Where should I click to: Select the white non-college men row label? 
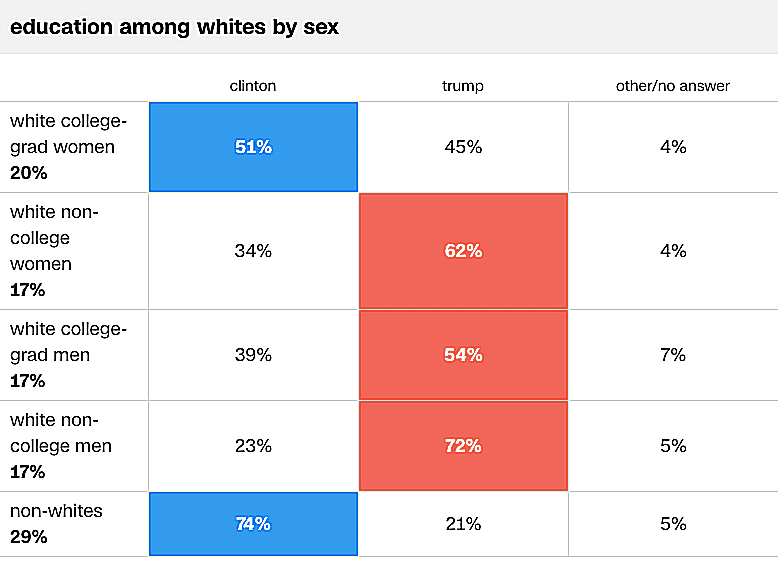click(61, 445)
